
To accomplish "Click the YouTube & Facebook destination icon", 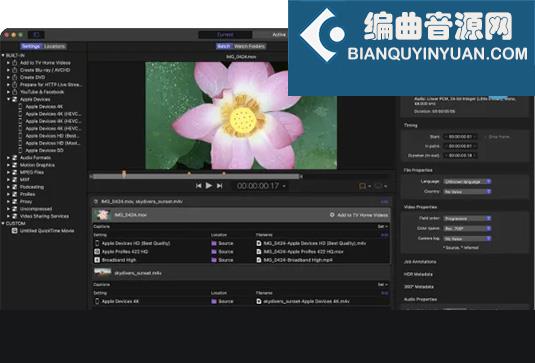I will [15, 92].
